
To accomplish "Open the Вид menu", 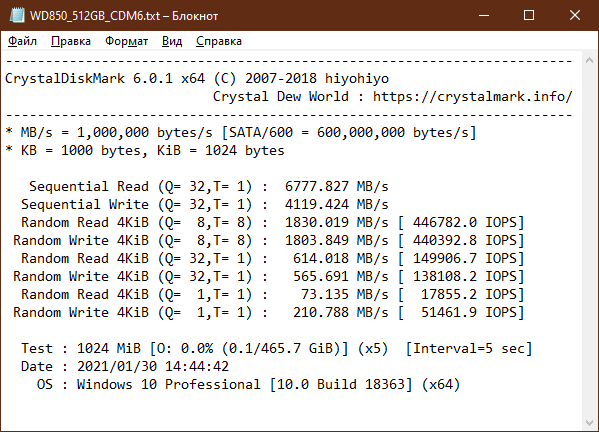I will [x=172, y=41].
